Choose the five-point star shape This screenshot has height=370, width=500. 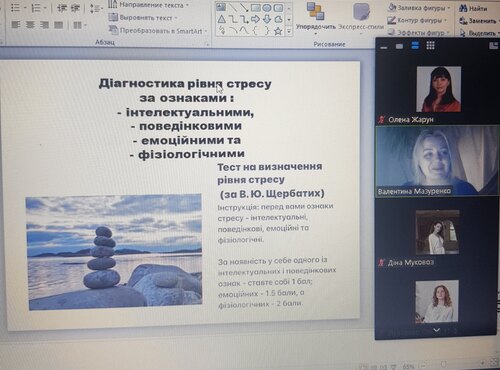(x=278, y=31)
